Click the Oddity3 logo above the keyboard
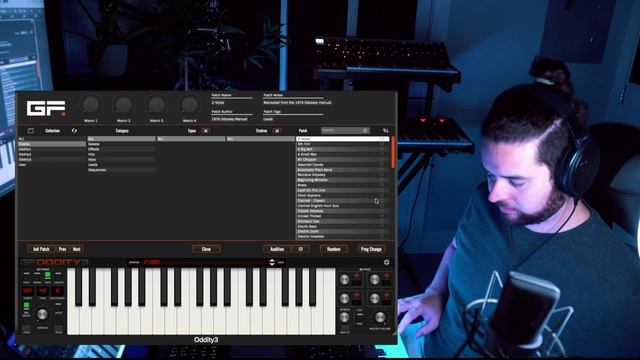This screenshot has height=360, width=640. (x=54, y=262)
